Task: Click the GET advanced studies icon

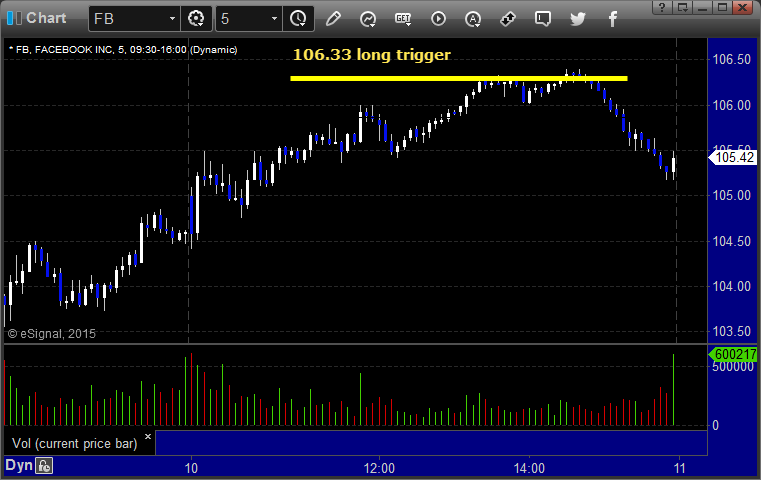Action: coord(403,19)
